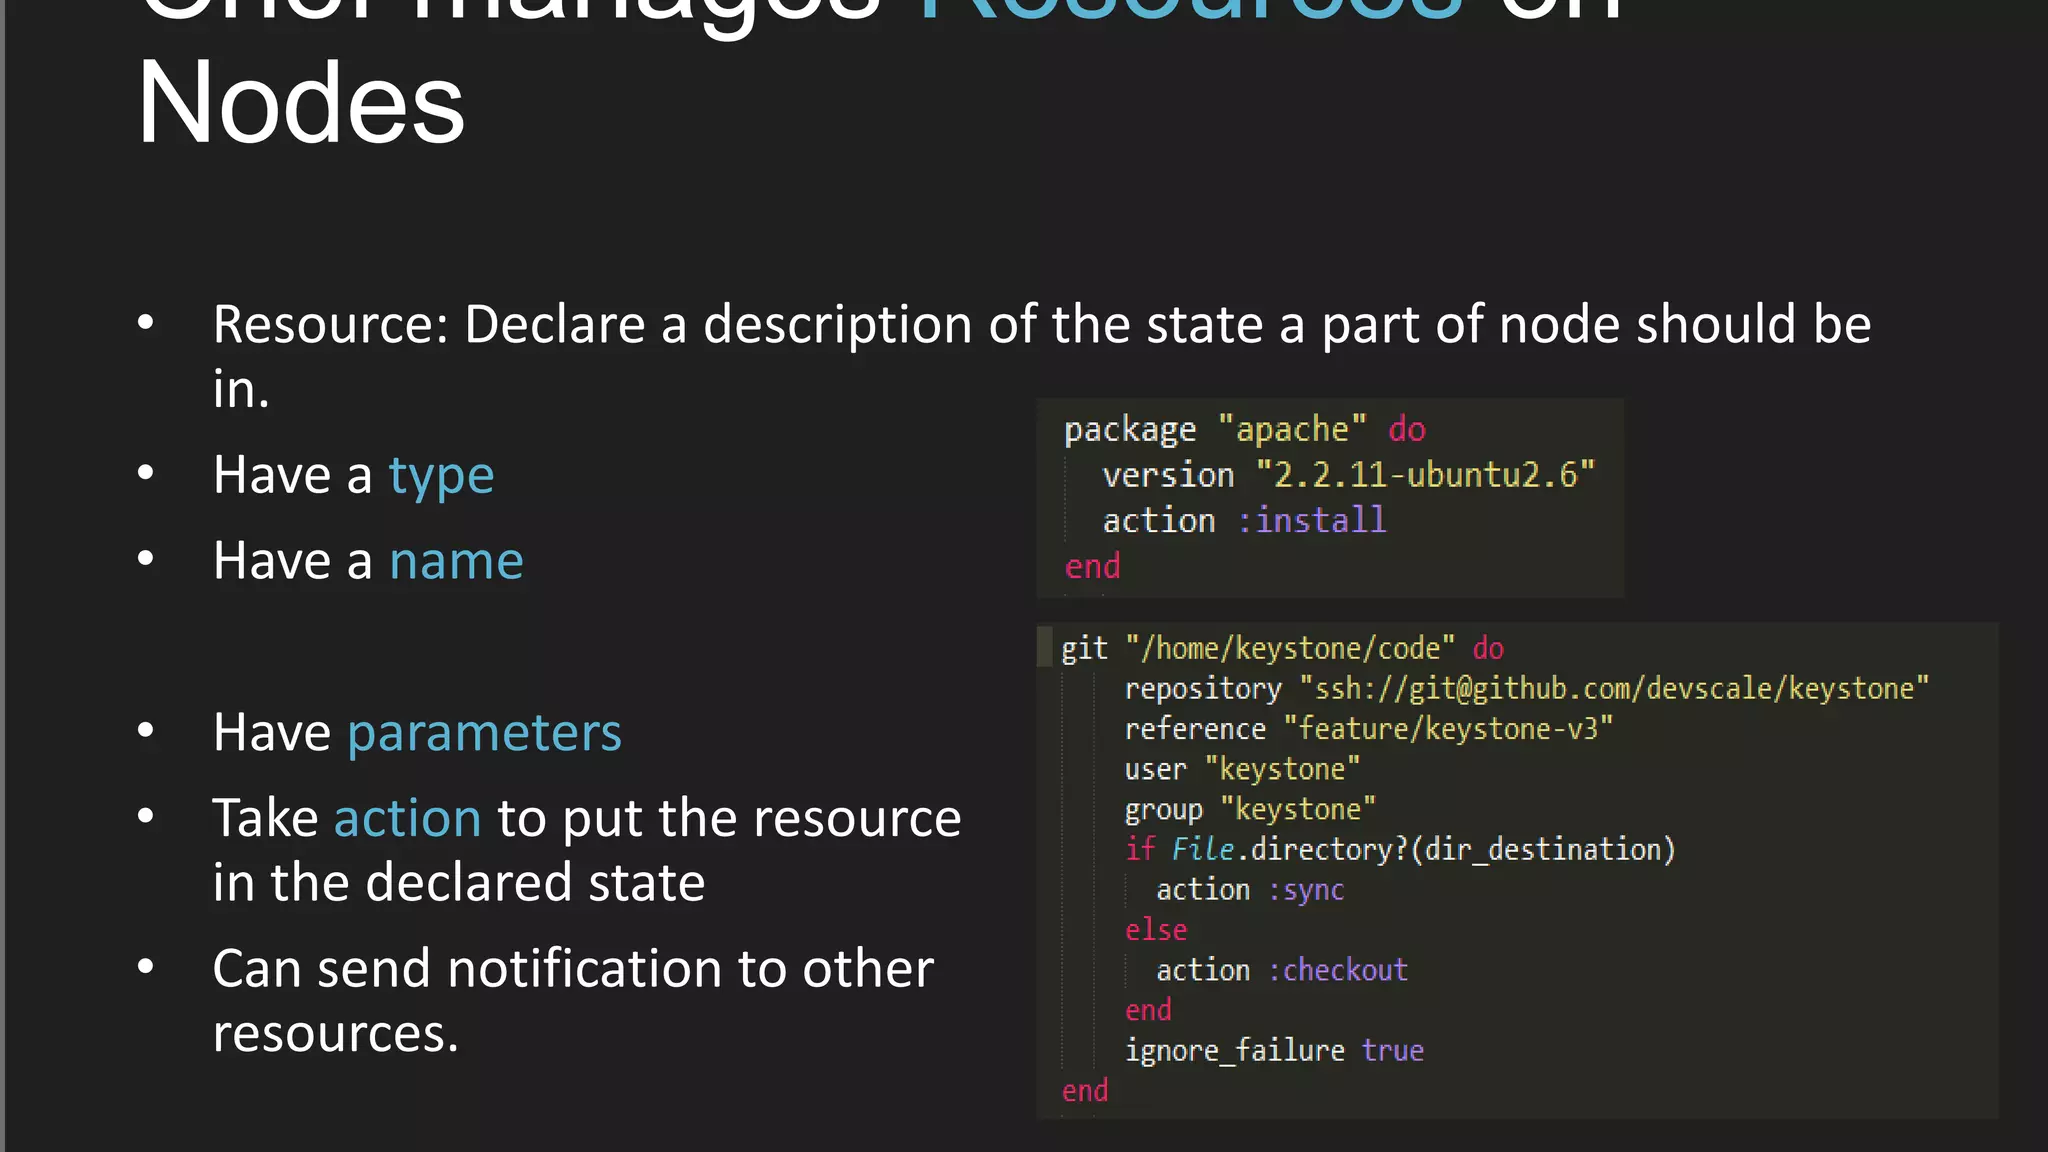Click the "action :checkout" code line

1282,970
